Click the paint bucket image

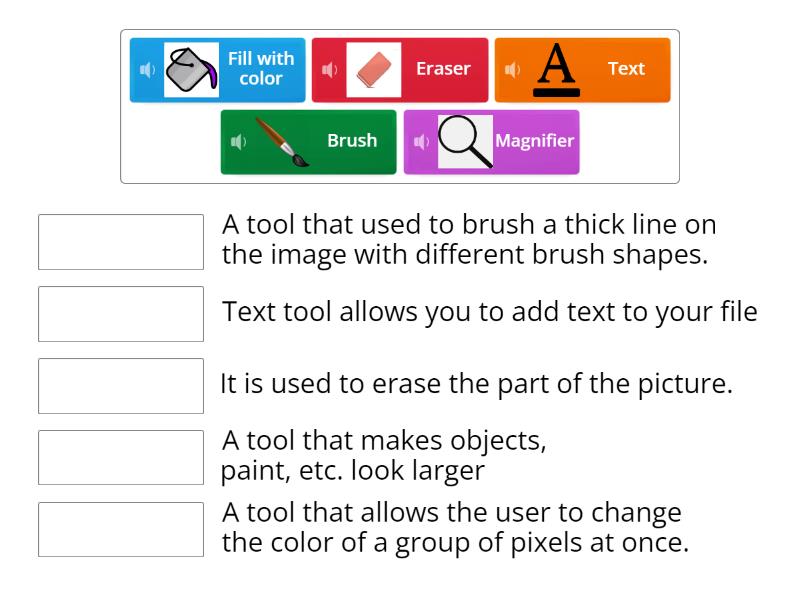pos(190,70)
